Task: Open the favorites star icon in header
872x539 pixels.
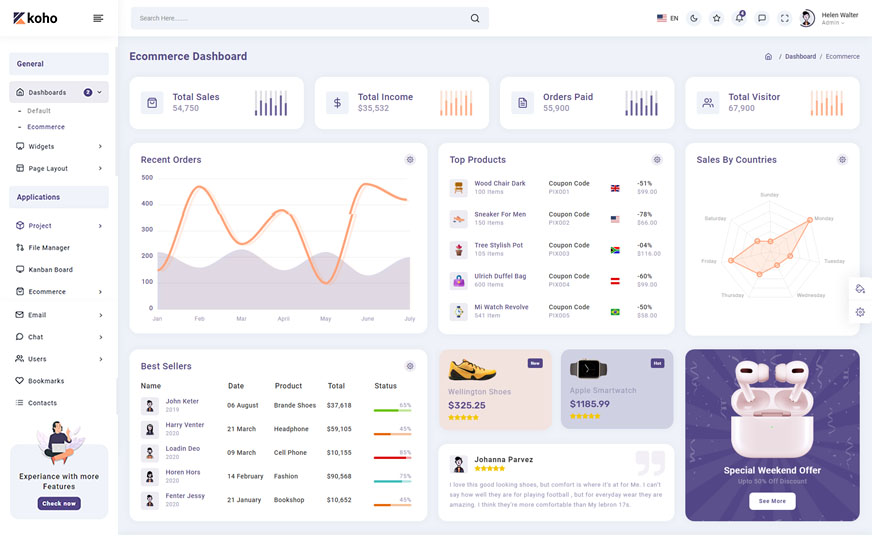Action: [716, 18]
